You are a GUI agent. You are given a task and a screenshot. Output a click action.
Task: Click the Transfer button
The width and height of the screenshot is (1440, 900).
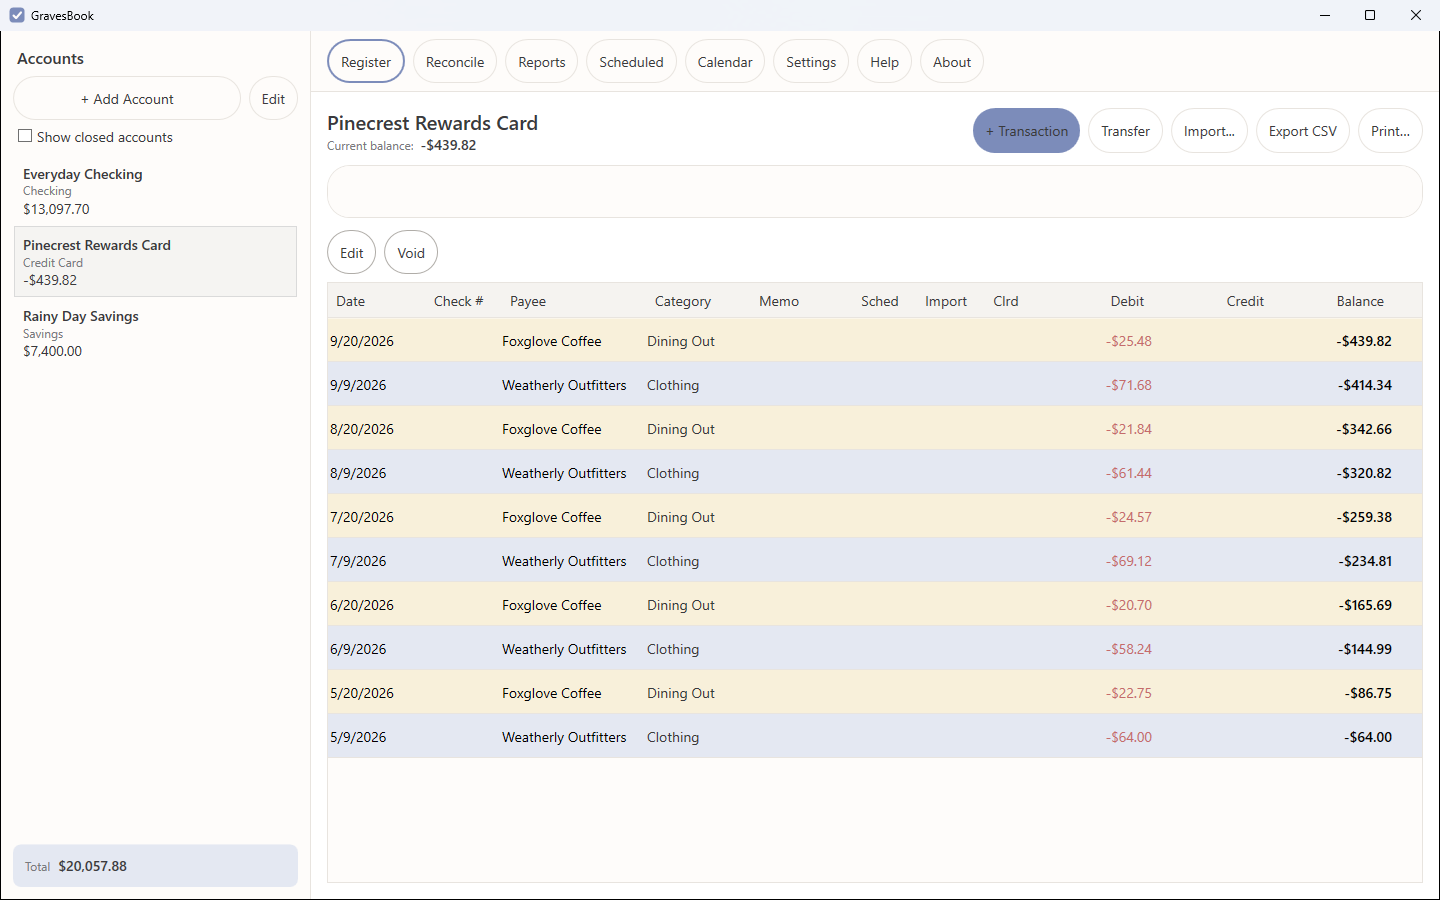1125,131
